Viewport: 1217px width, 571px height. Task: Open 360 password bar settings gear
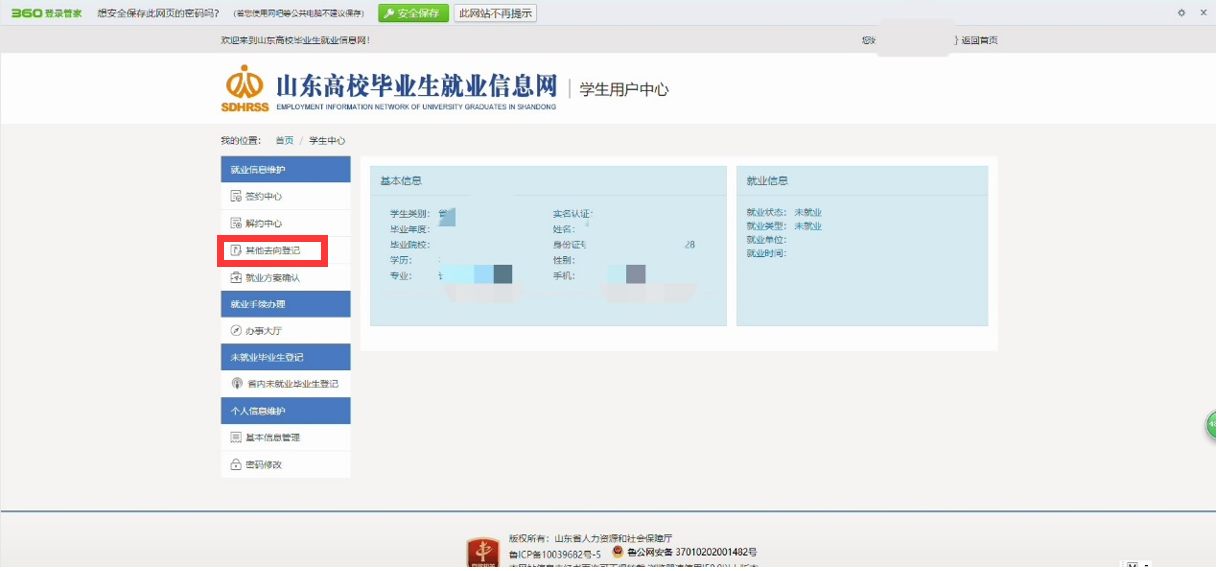(x=1181, y=13)
